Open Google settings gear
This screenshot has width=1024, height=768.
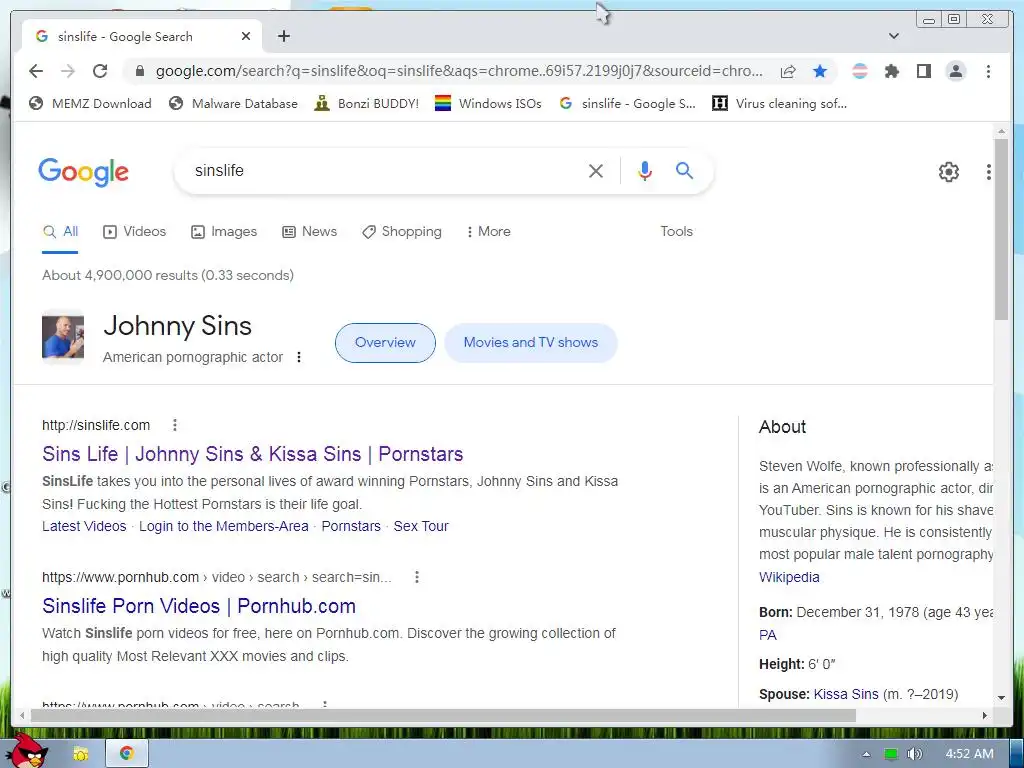click(x=948, y=172)
